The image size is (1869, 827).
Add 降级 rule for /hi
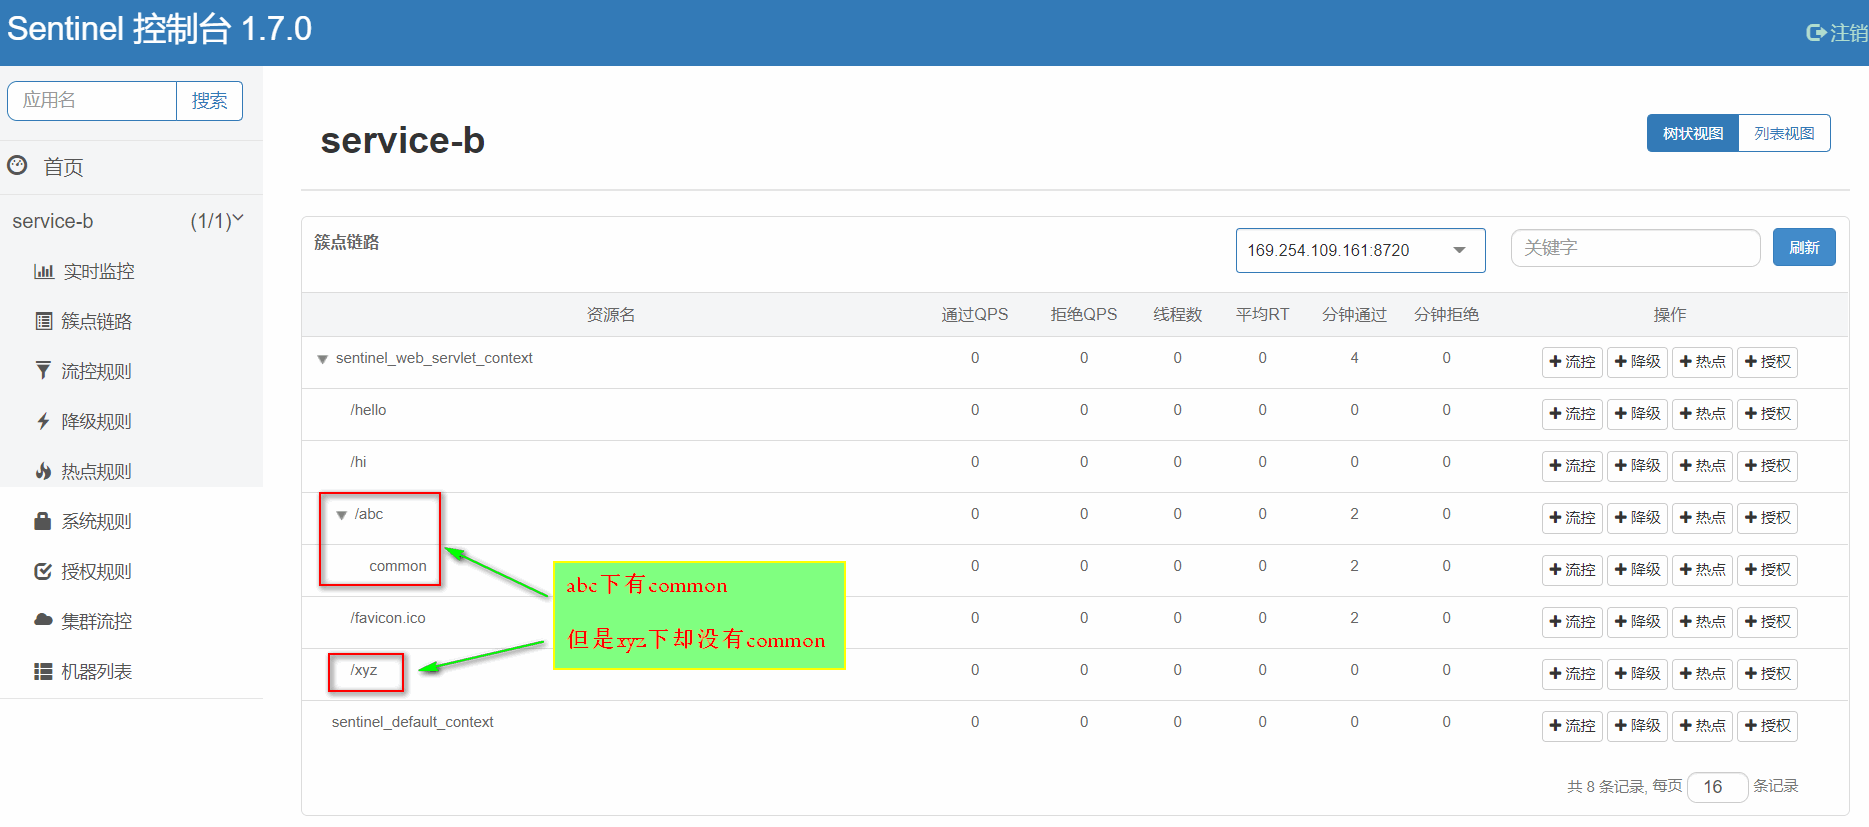tap(1637, 466)
